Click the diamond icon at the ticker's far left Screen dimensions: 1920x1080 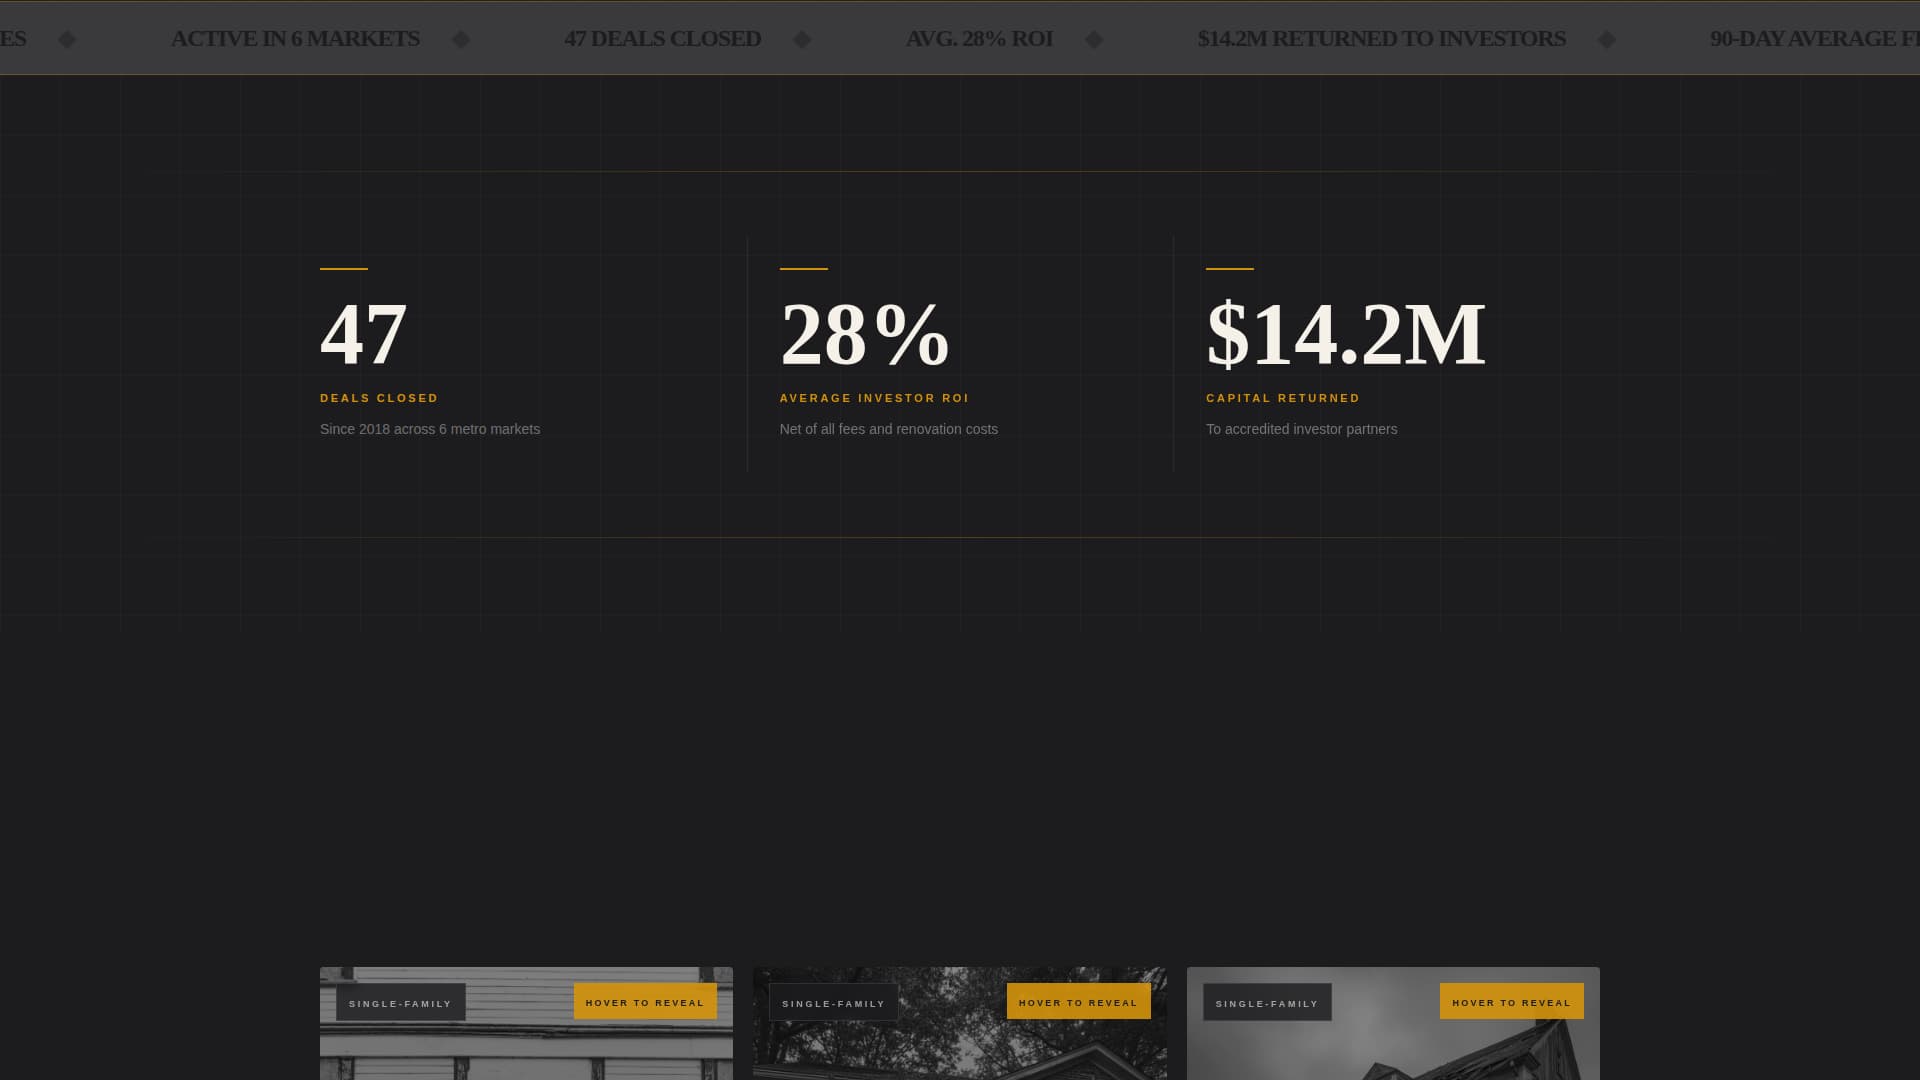pyautogui.click(x=66, y=39)
